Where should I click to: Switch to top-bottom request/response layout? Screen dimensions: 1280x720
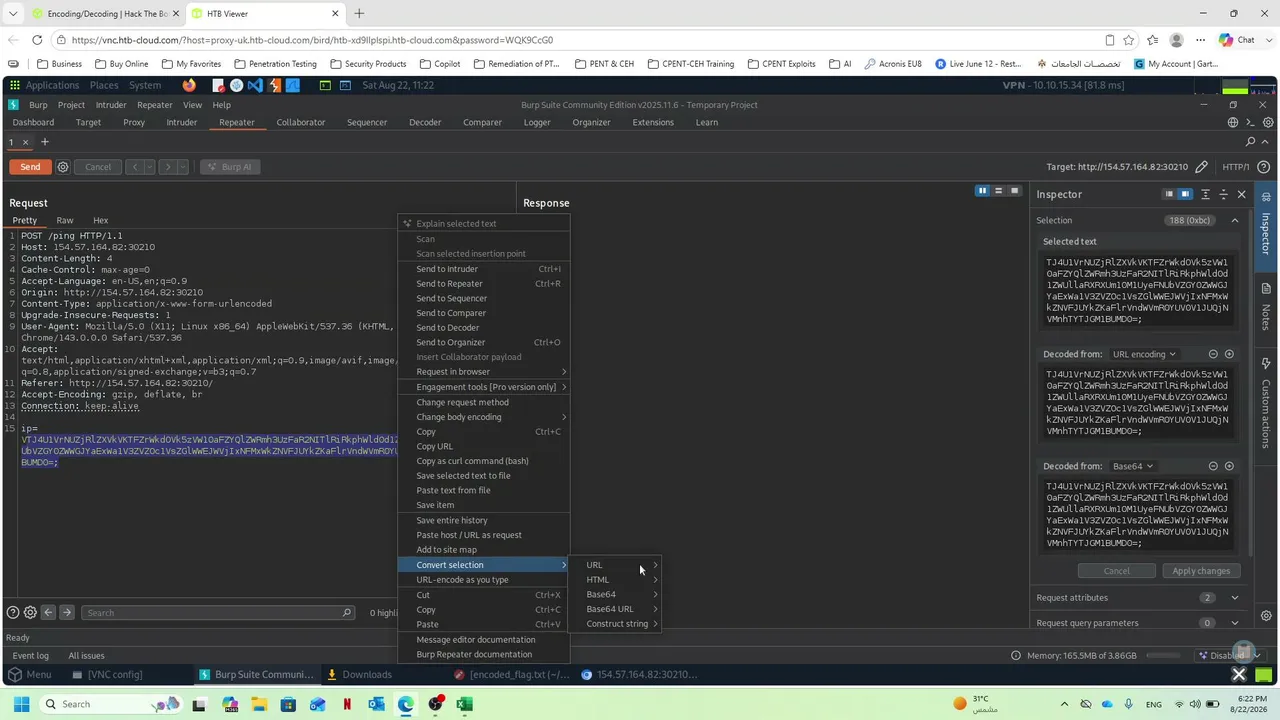tap(998, 191)
